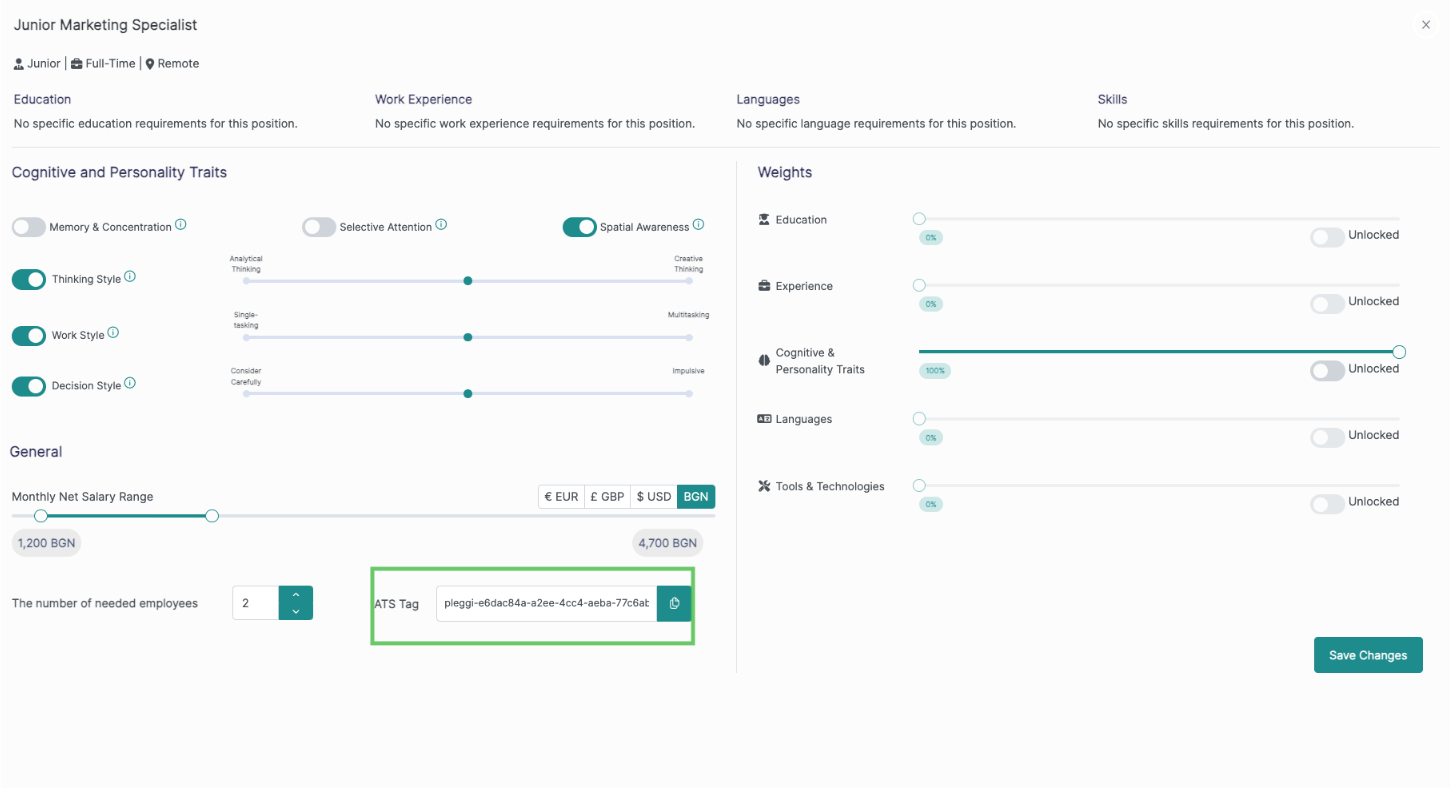This screenshot has width=1450, height=788.
Task: Close the Junior Marketing Specialist dialog
Action: click(x=1426, y=25)
